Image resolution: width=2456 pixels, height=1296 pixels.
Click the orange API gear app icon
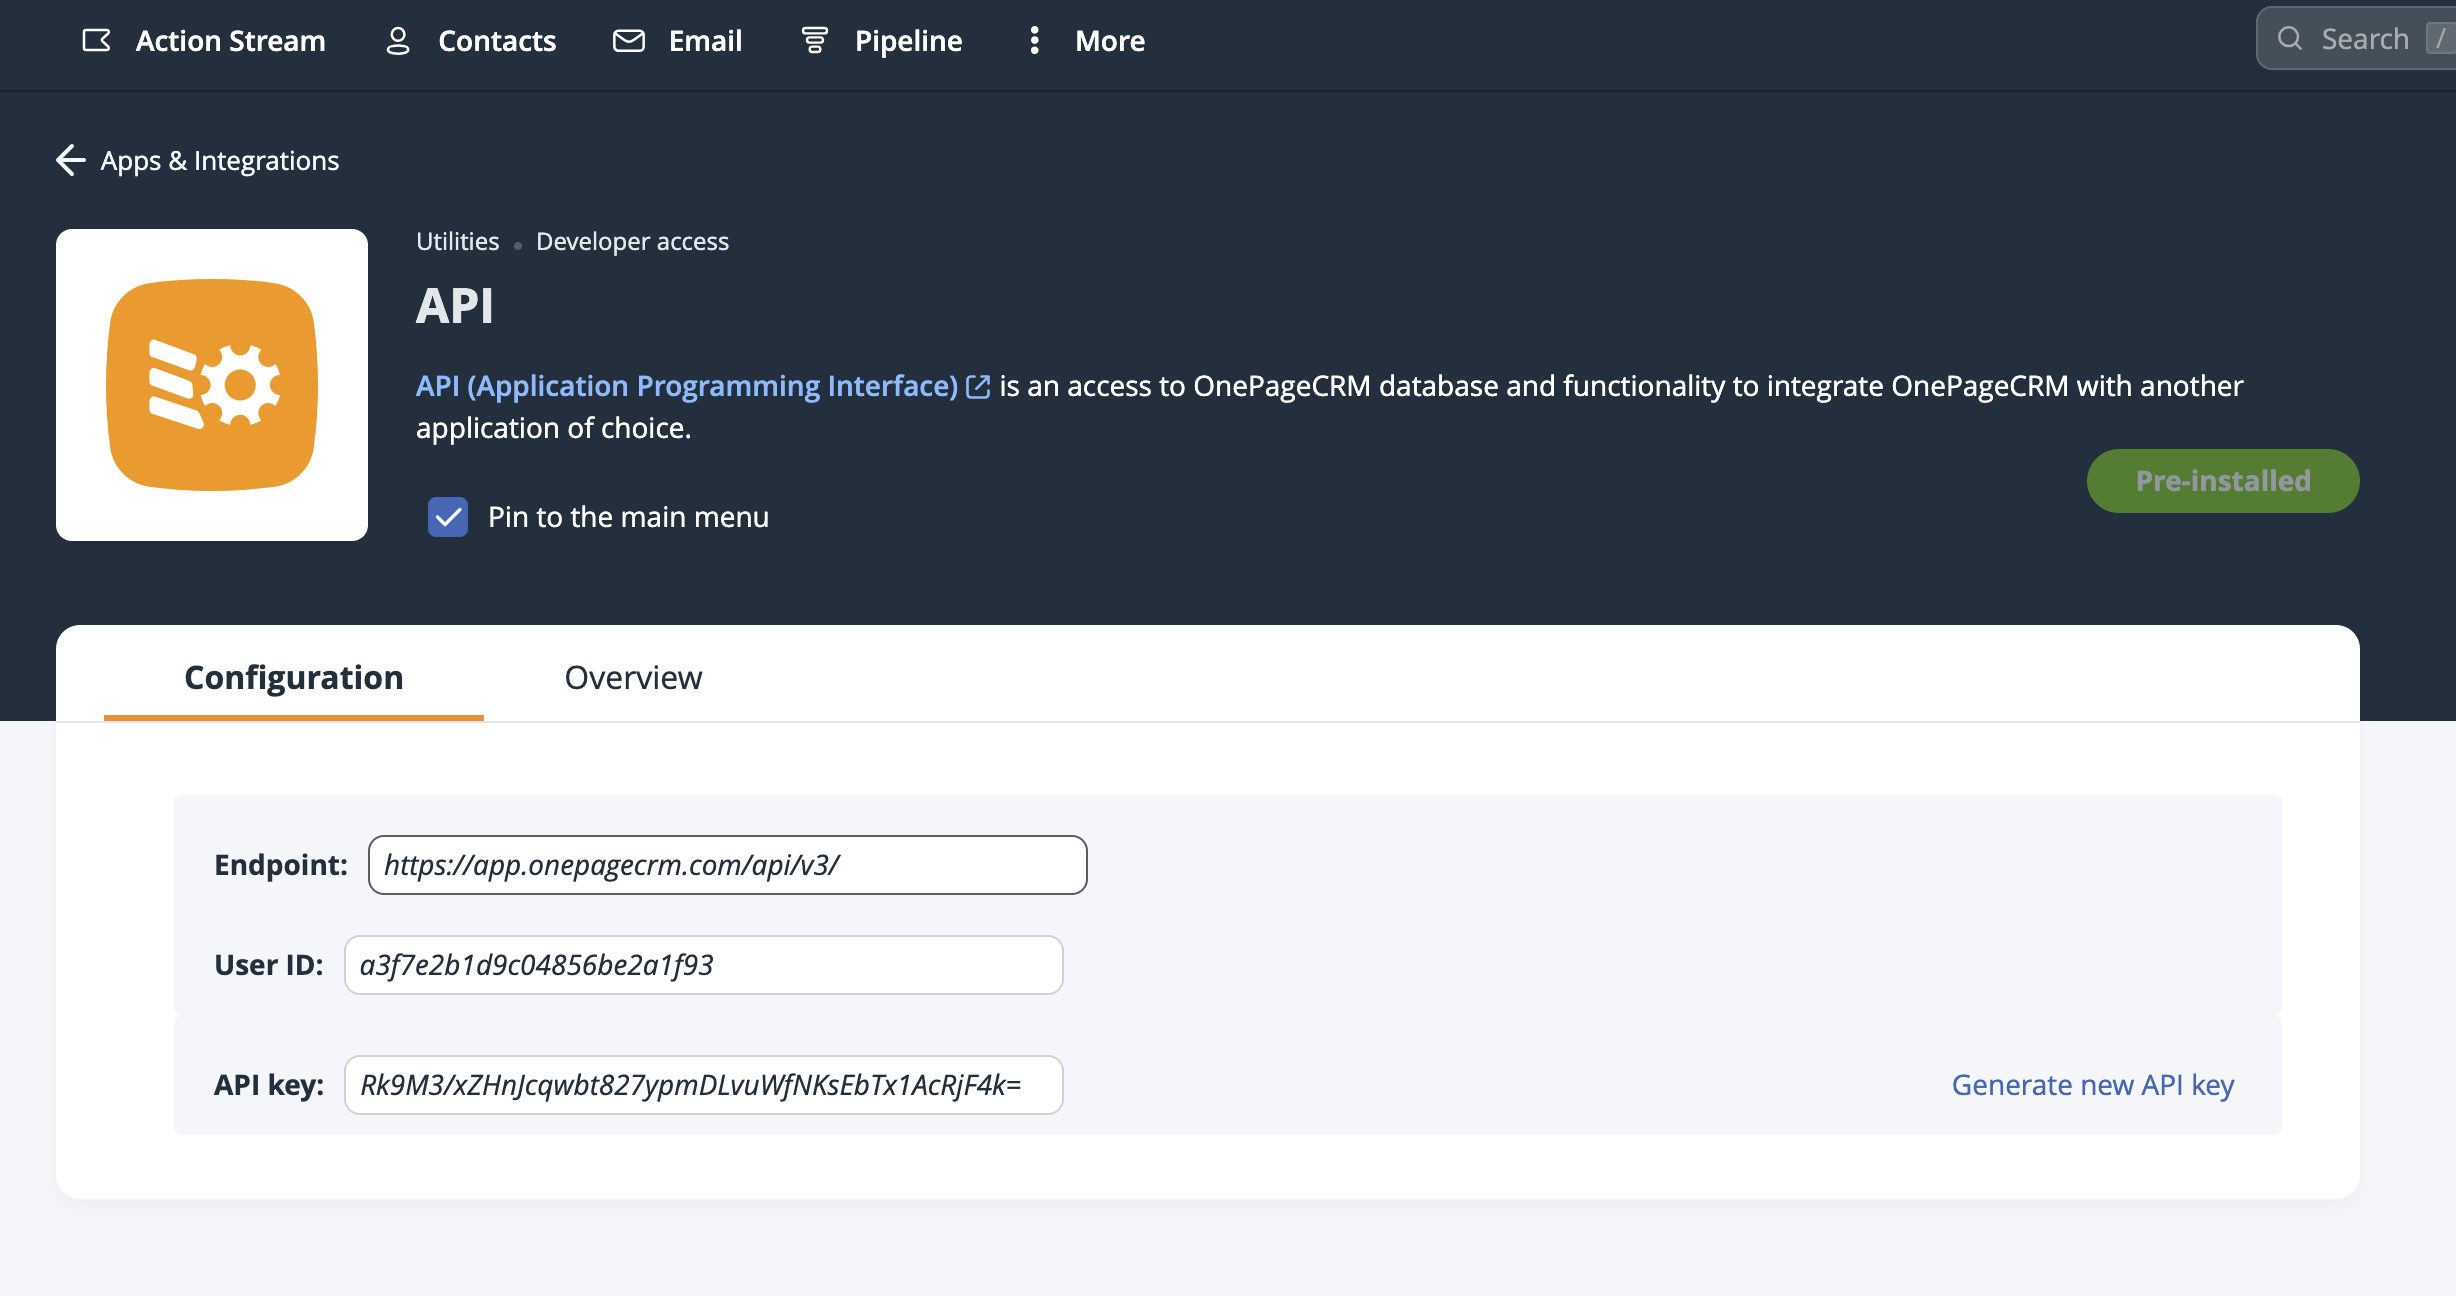[x=211, y=385]
